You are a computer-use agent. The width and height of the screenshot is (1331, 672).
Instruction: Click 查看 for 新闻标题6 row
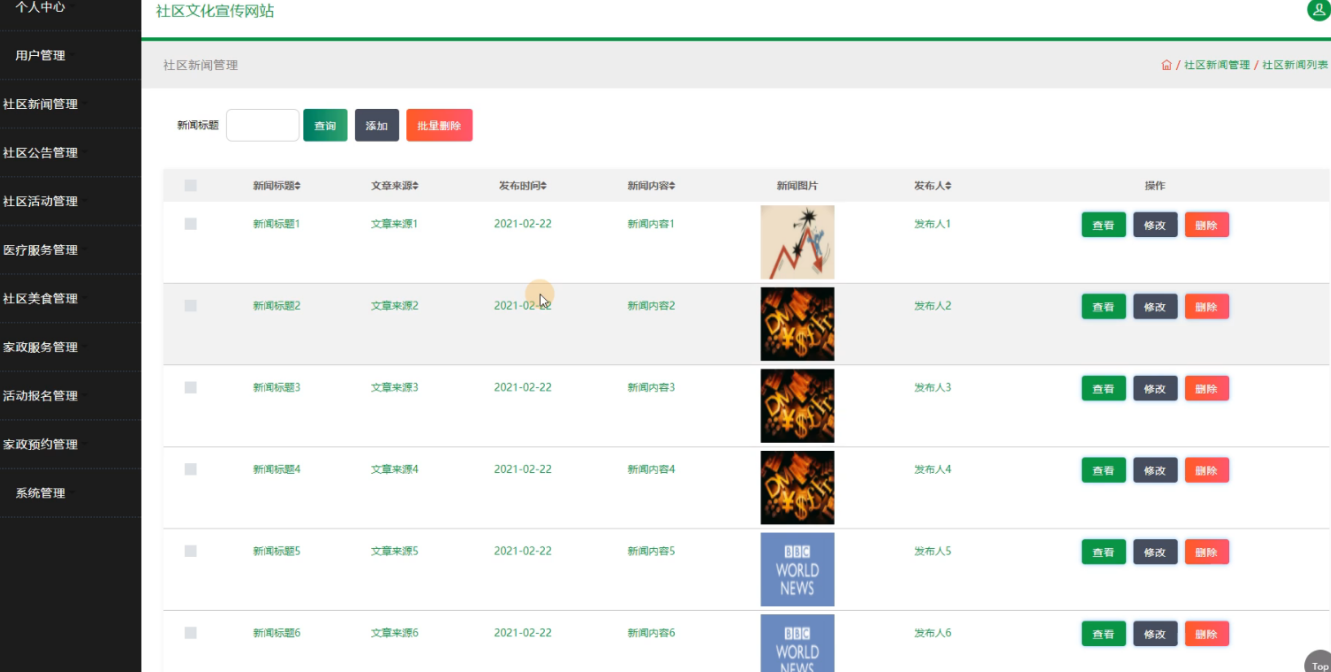1104,634
